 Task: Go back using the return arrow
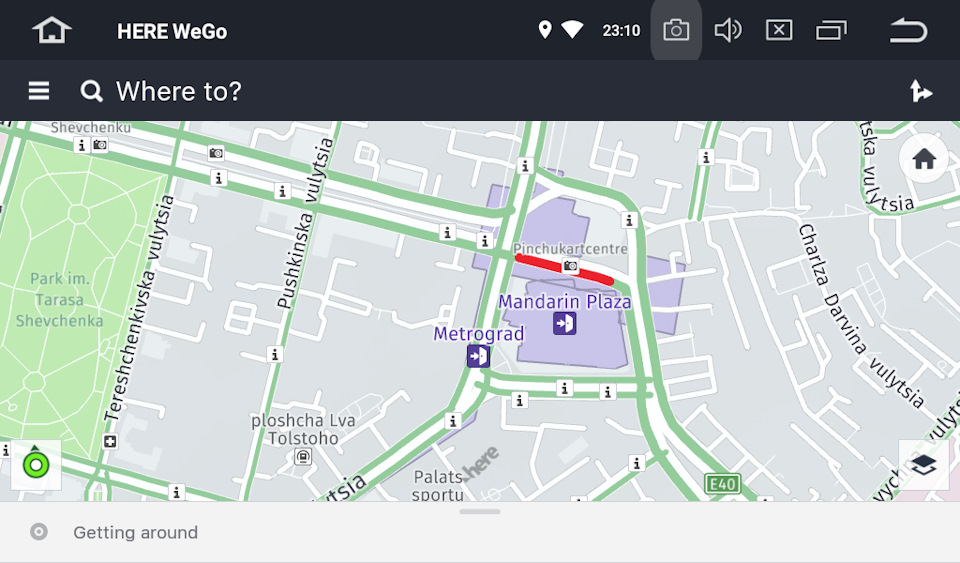909,30
